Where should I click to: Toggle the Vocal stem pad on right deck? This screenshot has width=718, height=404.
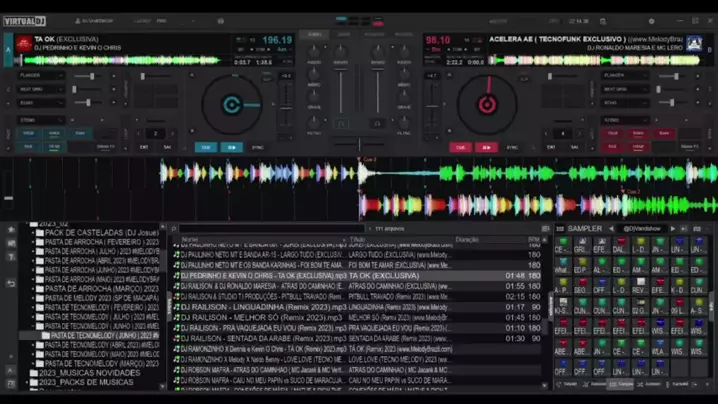pyautogui.click(x=612, y=133)
